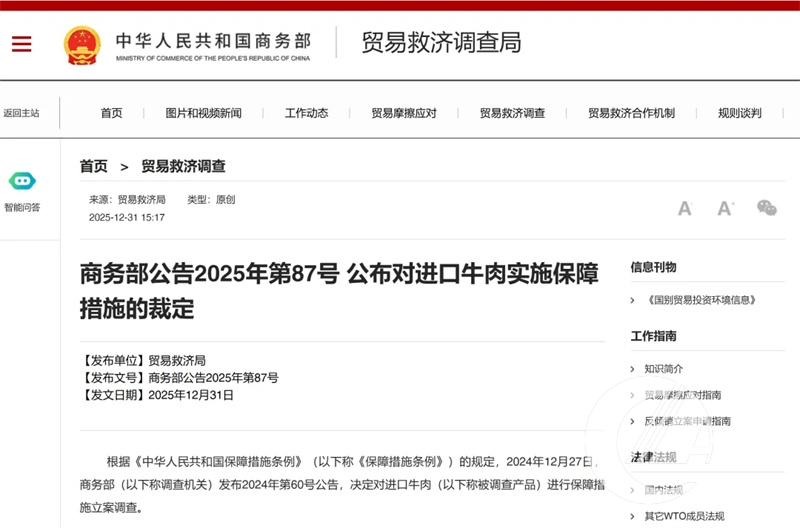
Task: Click the 贸易救济调查局 header title
Action: (x=441, y=42)
